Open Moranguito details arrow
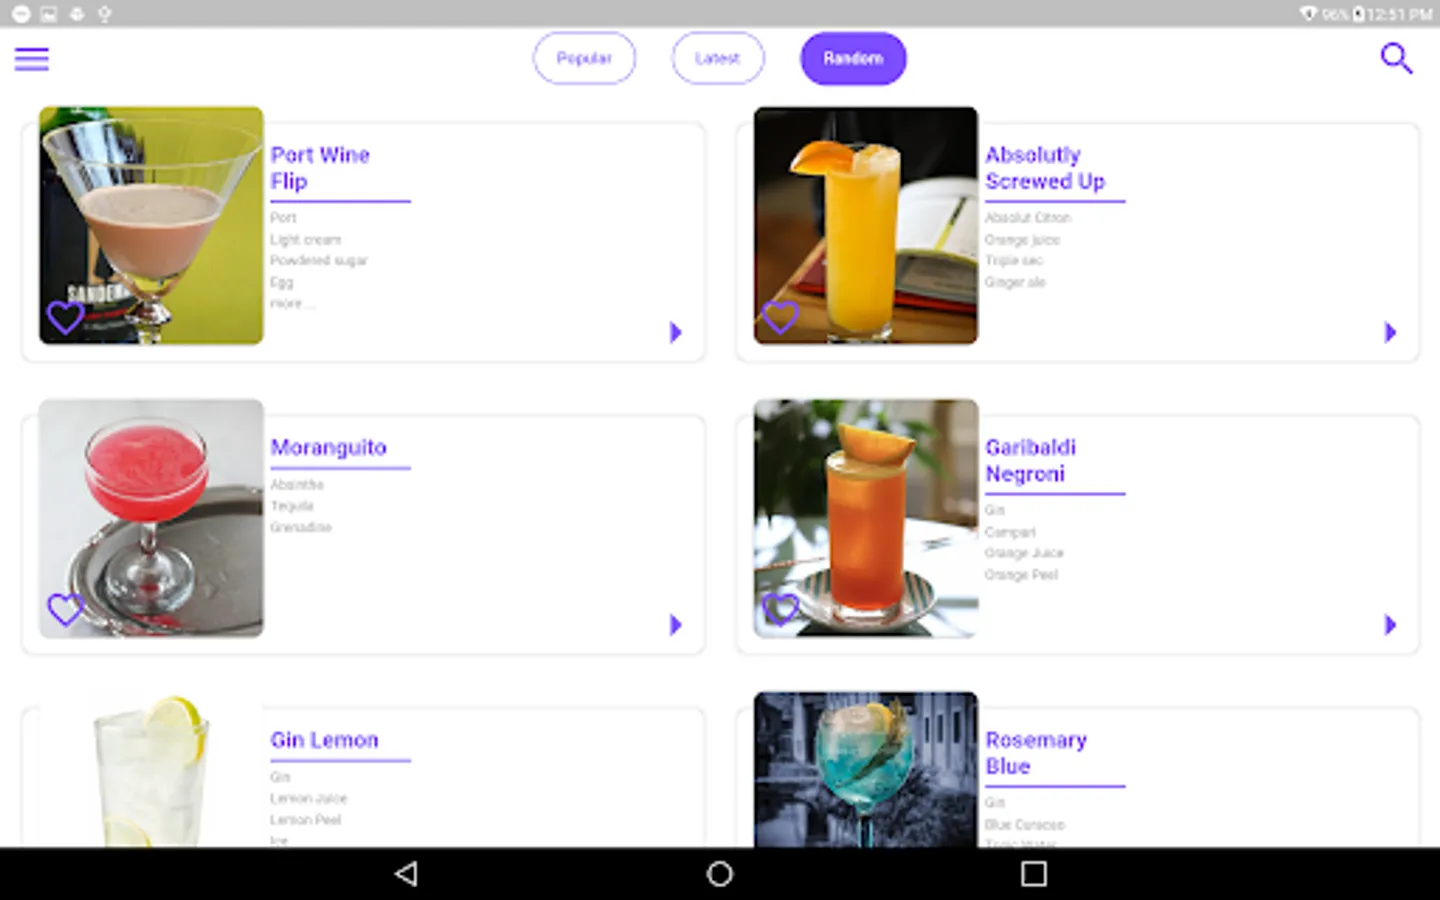 tap(676, 625)
